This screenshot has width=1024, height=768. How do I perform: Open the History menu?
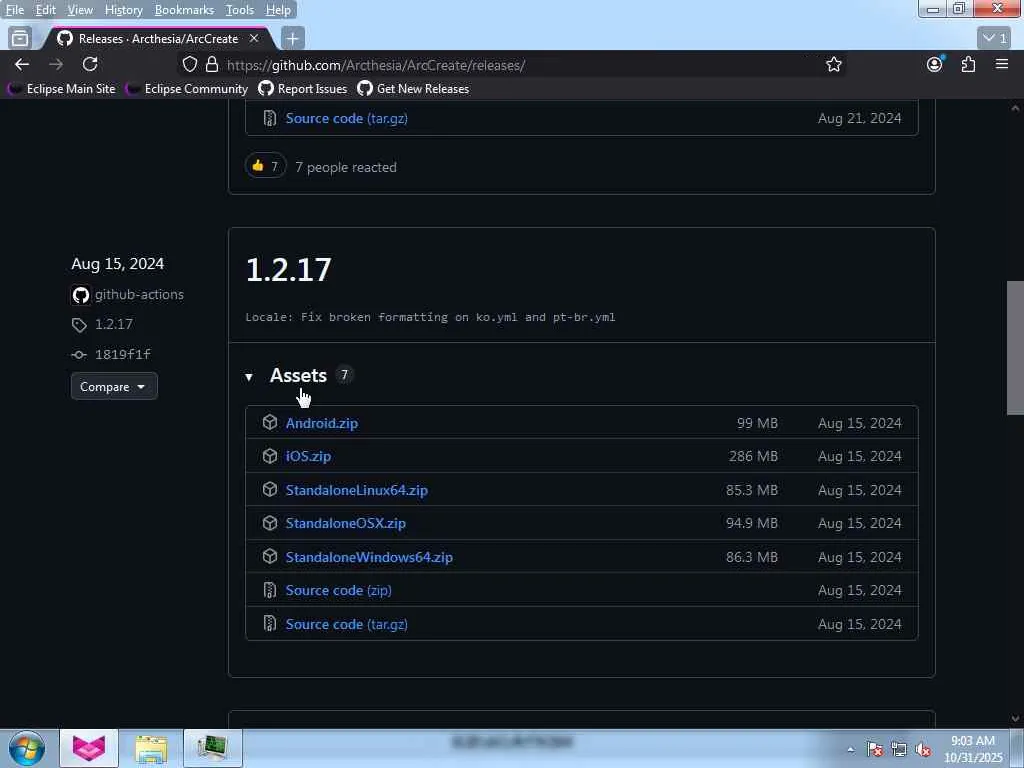click(123, 10)
